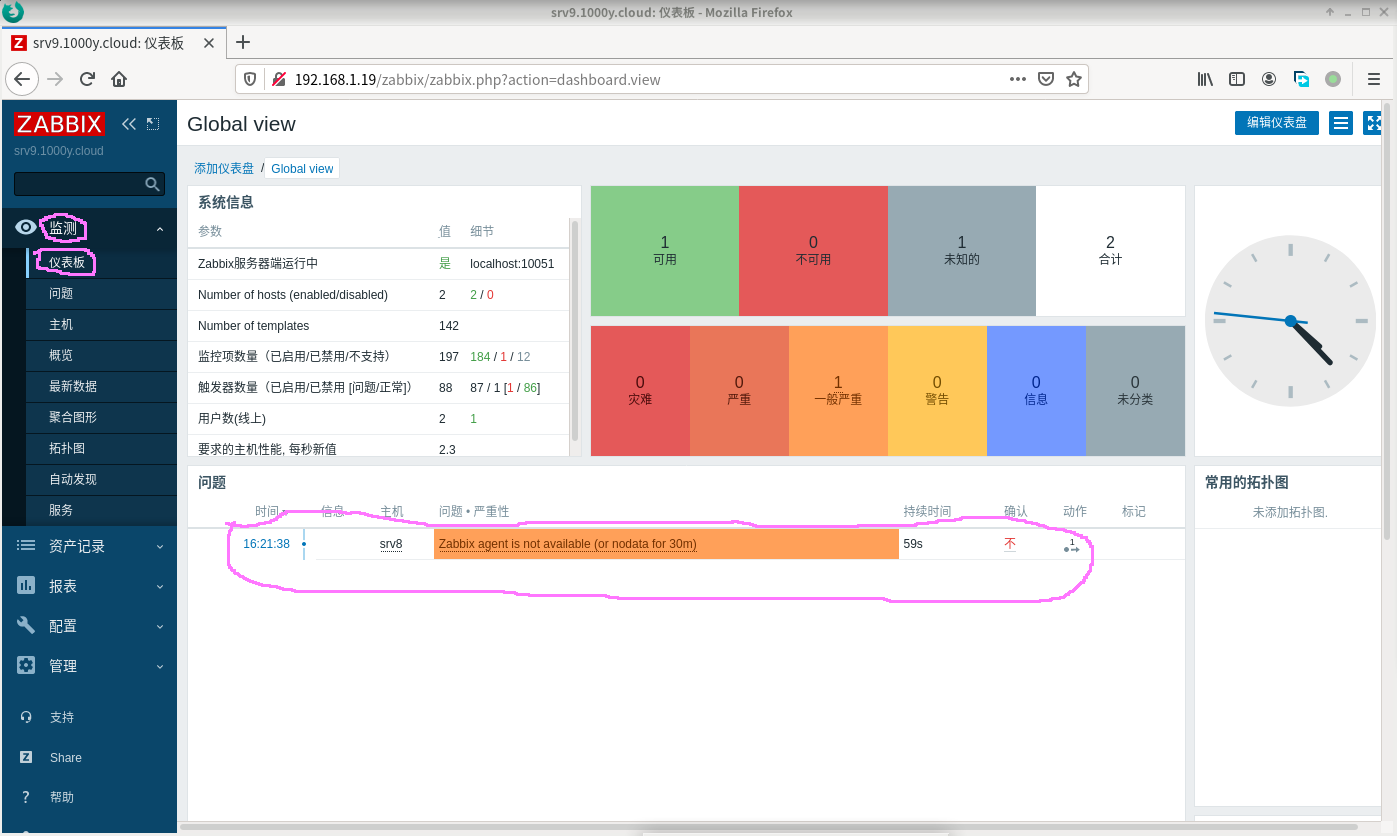Click system information widget vertical scrollbar
The height and width of the screenshot is (836, 1397).
tap(575, 330)
